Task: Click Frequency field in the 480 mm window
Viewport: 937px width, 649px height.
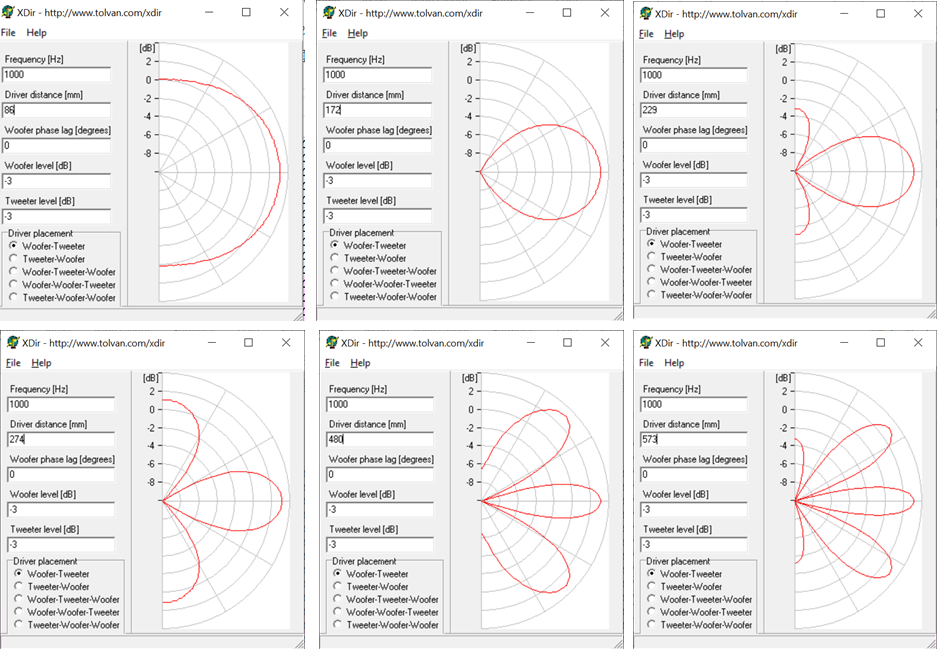Action: point(380,404)
